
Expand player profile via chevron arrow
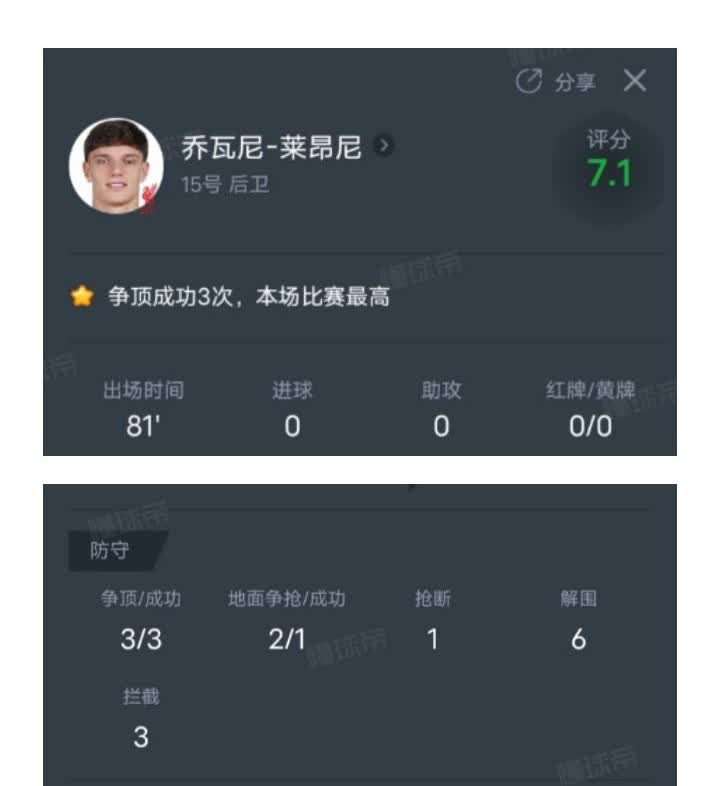click(384, 146)
